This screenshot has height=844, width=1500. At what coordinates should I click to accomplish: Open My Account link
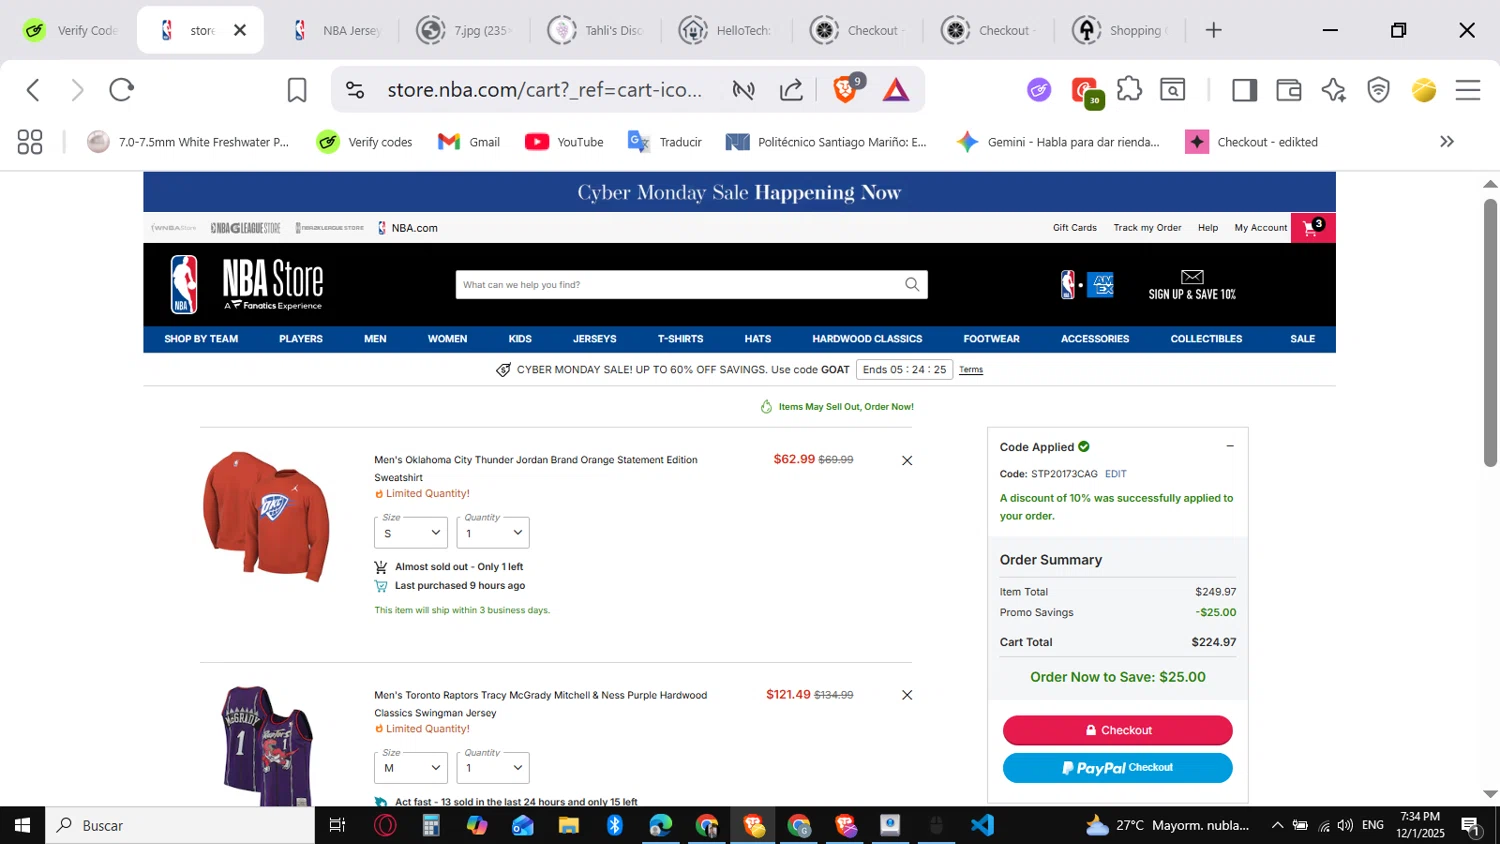pos(1260,228)
